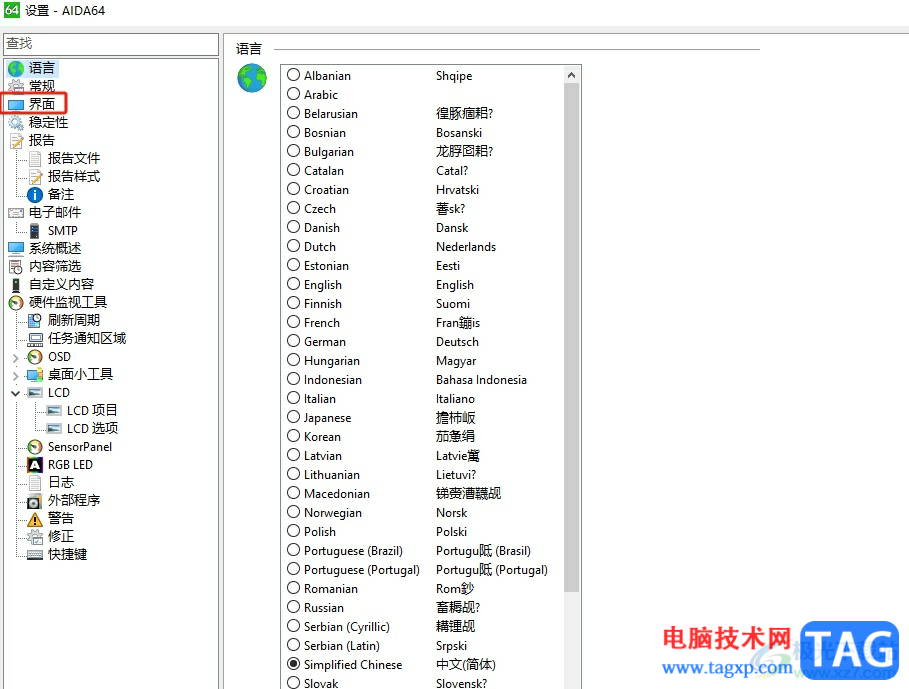Click the report icon beside 报告
Viewport: 909px width, 689px height.
[x=16, y=140]
